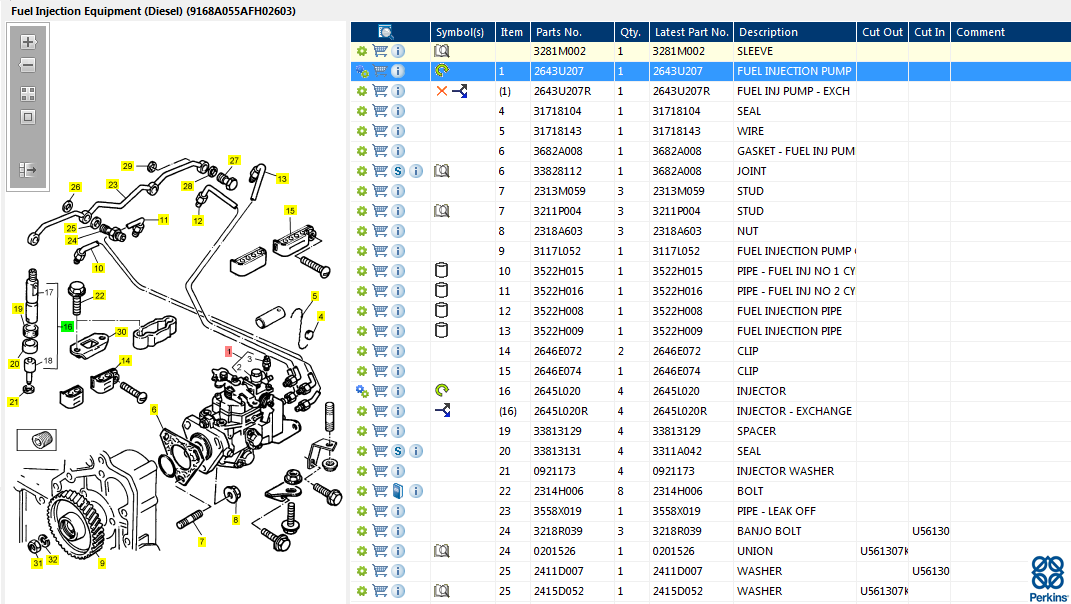Click the Comment column header
Image resolution: width=1071 pixels, height=604 pixels.
click(1011, 32)
